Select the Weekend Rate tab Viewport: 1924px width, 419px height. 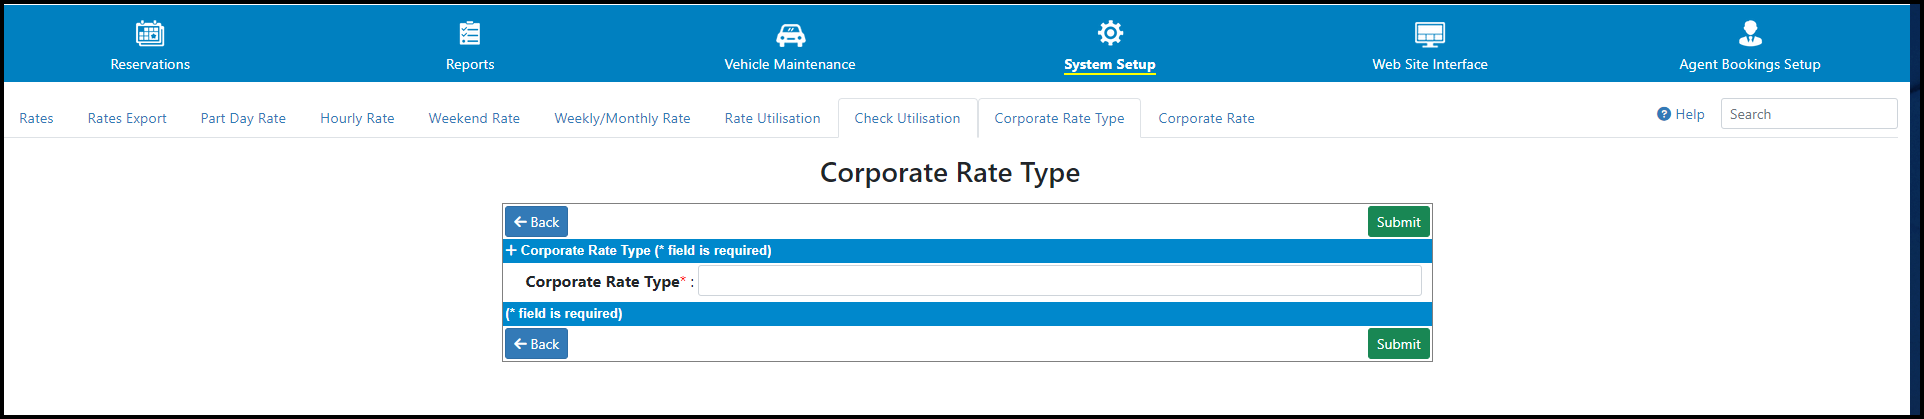click(474, 118)
